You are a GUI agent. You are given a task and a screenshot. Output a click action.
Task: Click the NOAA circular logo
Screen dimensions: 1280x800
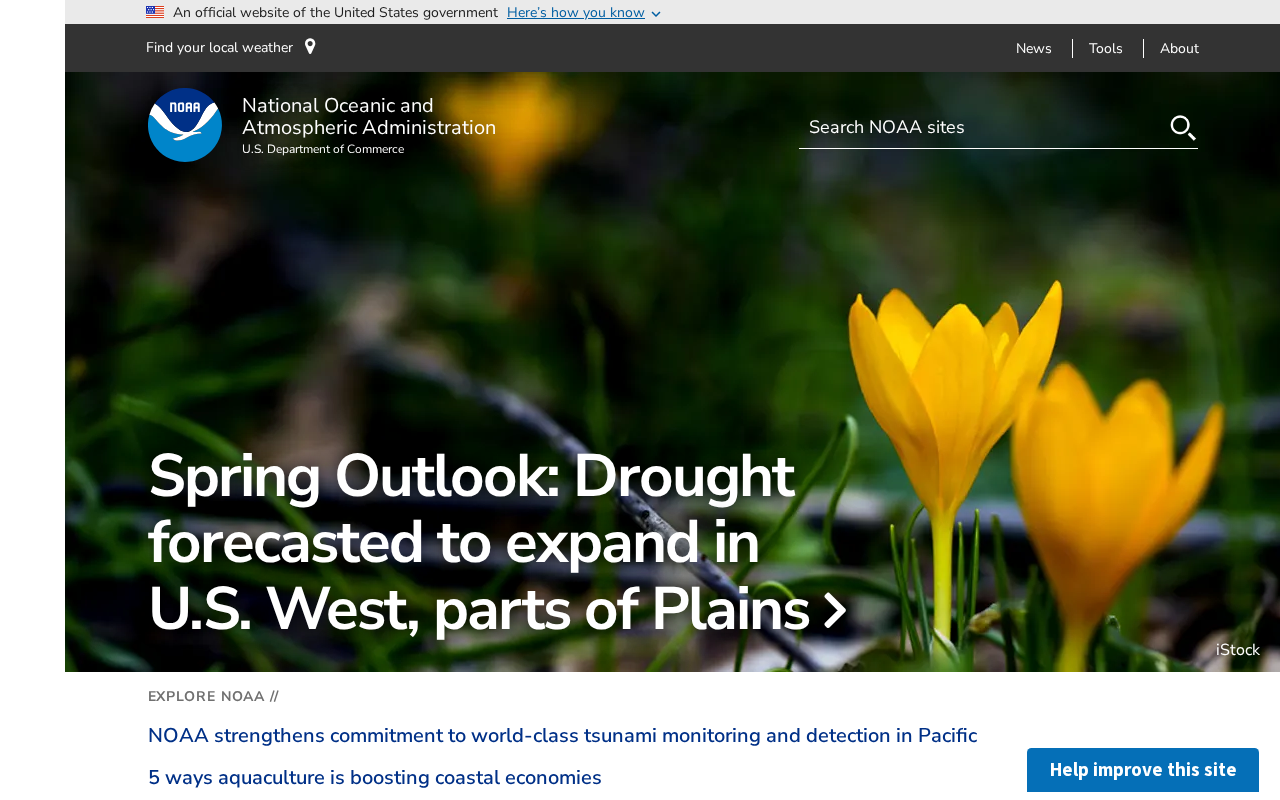(185, 125)
